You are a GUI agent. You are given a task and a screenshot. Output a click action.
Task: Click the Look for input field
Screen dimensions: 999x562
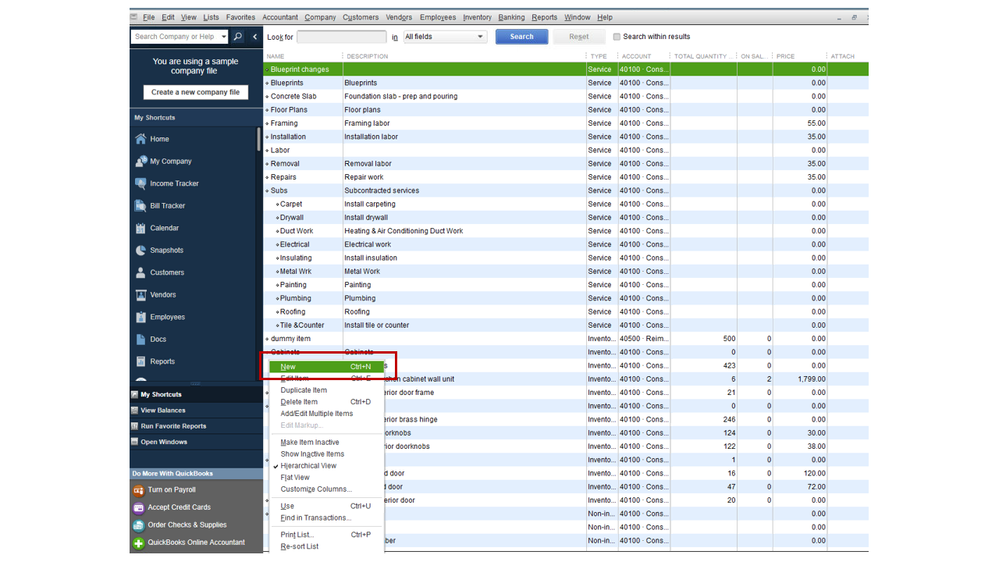[x=341, y=37]
